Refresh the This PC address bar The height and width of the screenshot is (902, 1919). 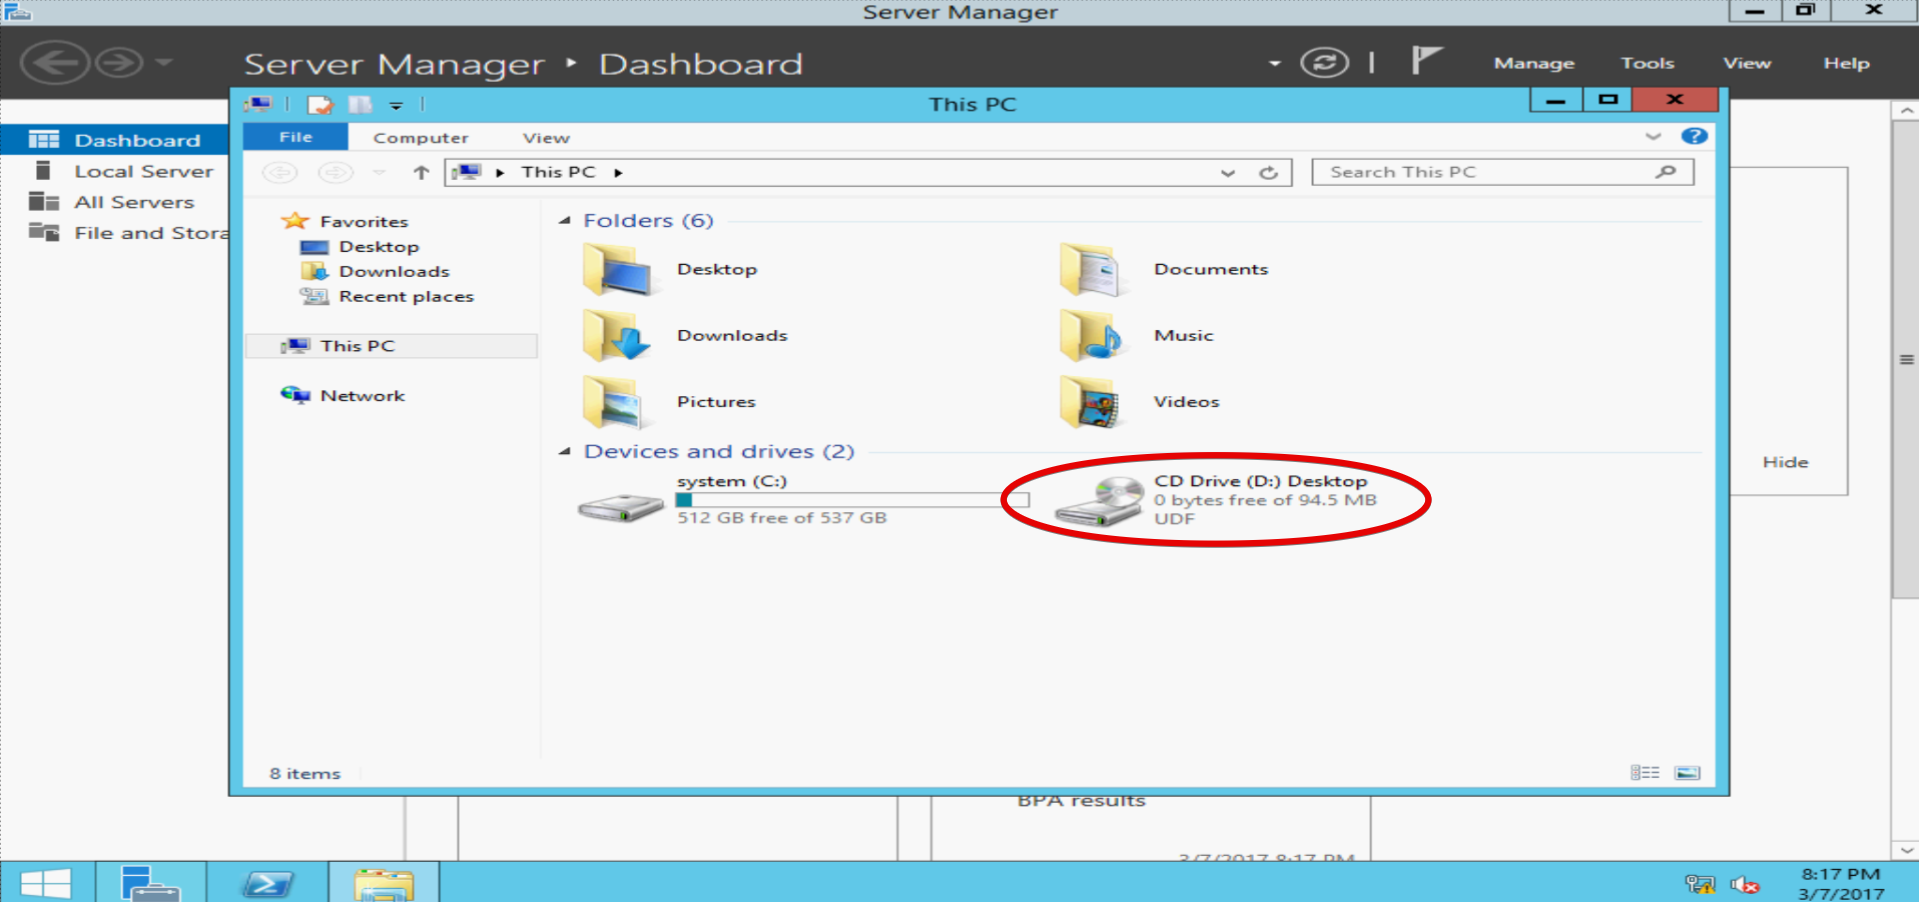pos(1268,173)
